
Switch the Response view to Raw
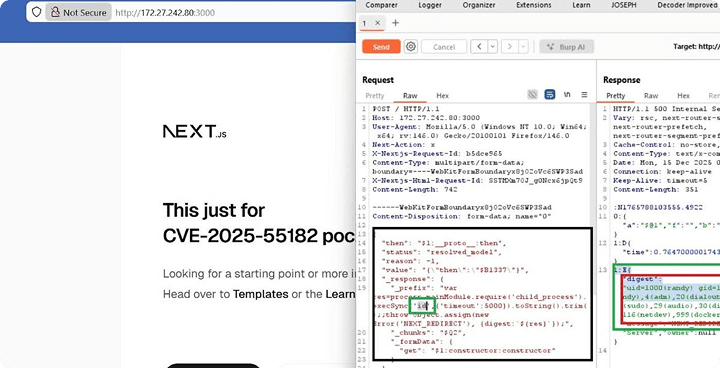pos(651,96)
